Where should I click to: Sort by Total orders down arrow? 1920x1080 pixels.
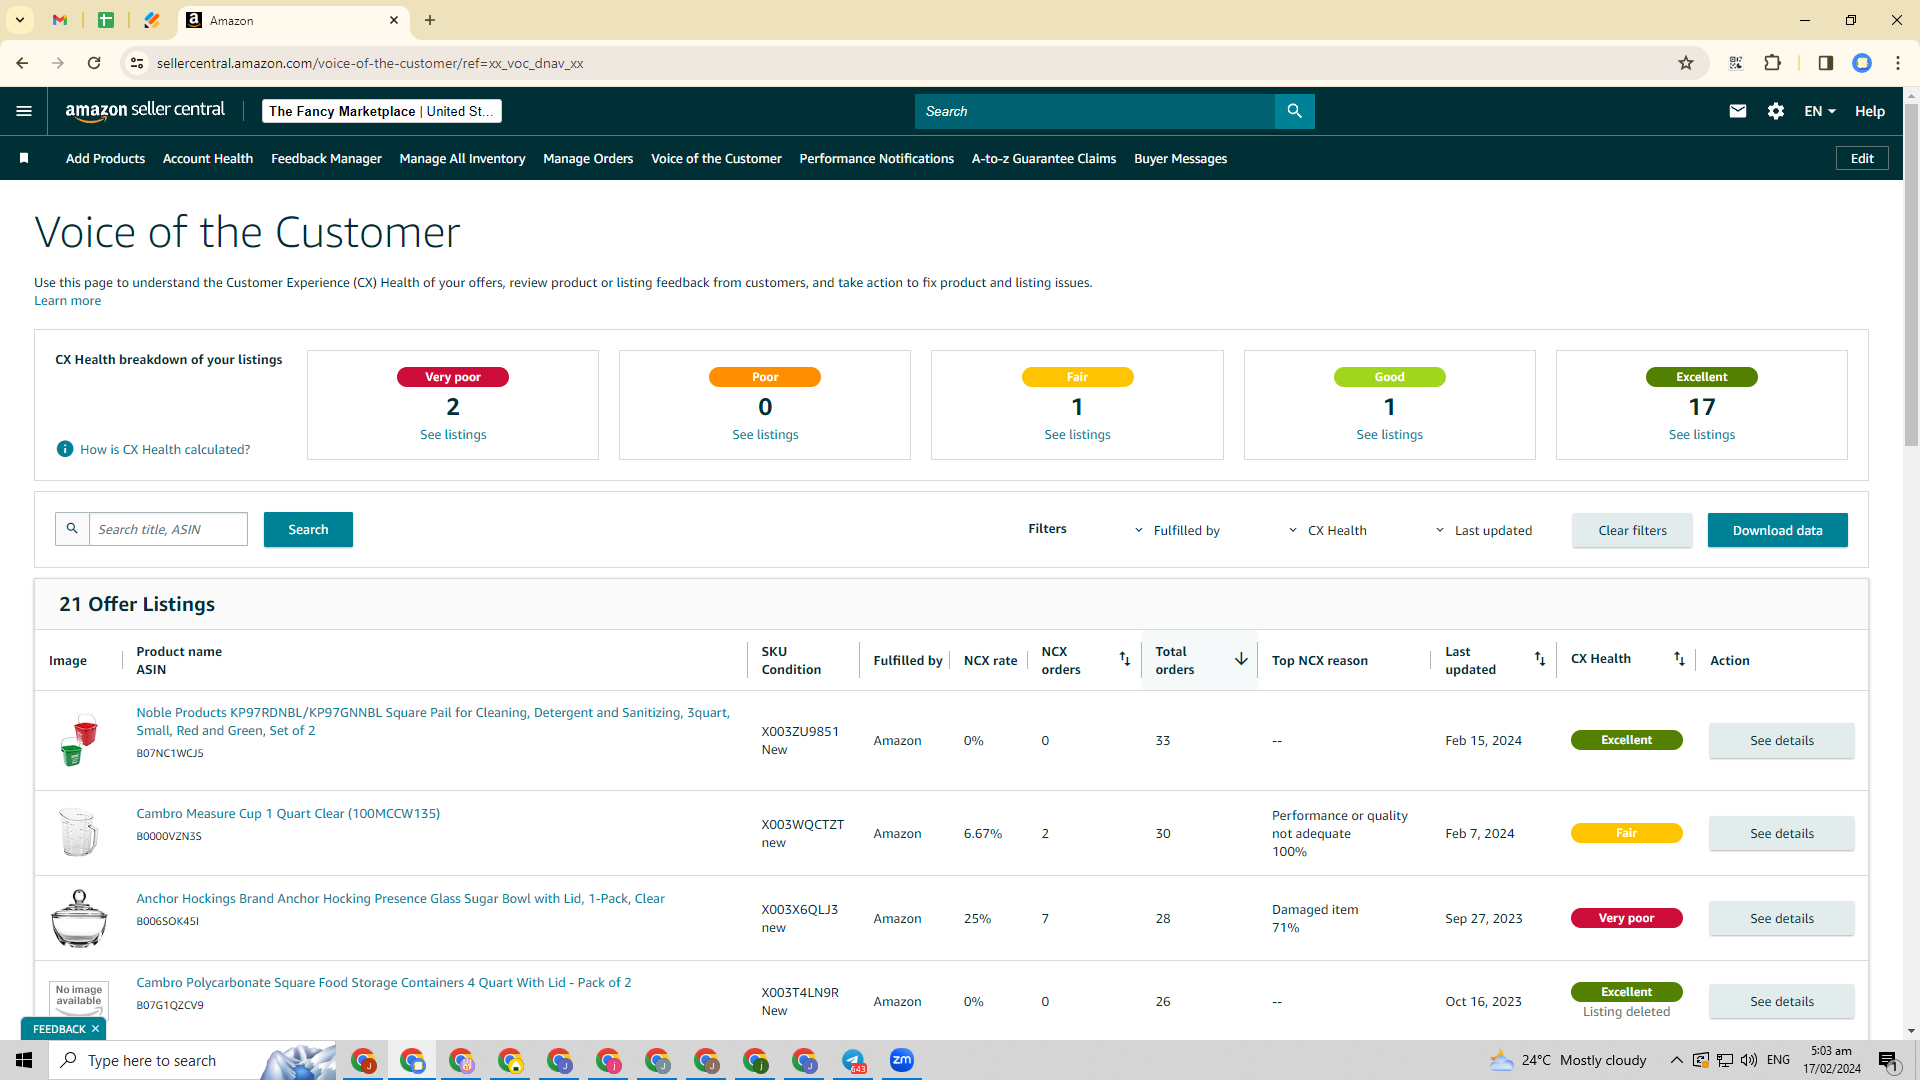pos(1241,659)
